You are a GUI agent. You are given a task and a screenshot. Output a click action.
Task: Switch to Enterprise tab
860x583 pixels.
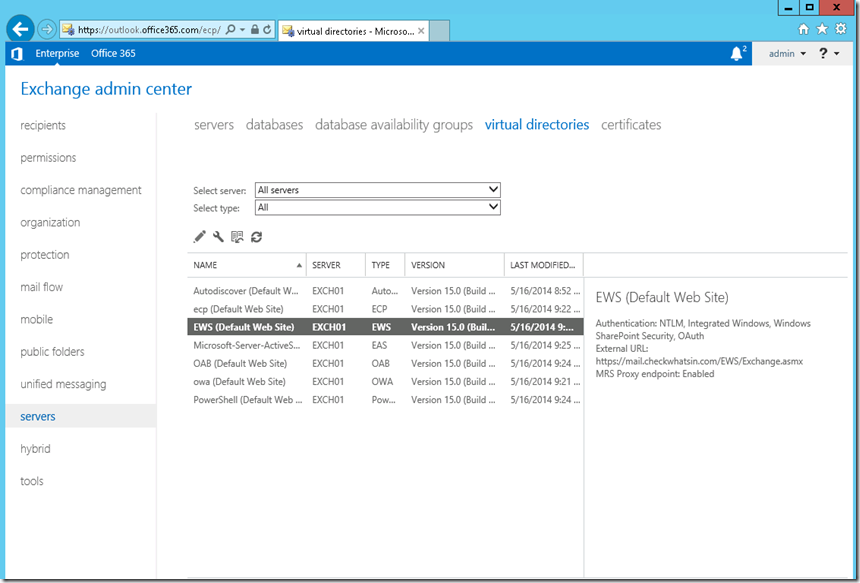57,54
